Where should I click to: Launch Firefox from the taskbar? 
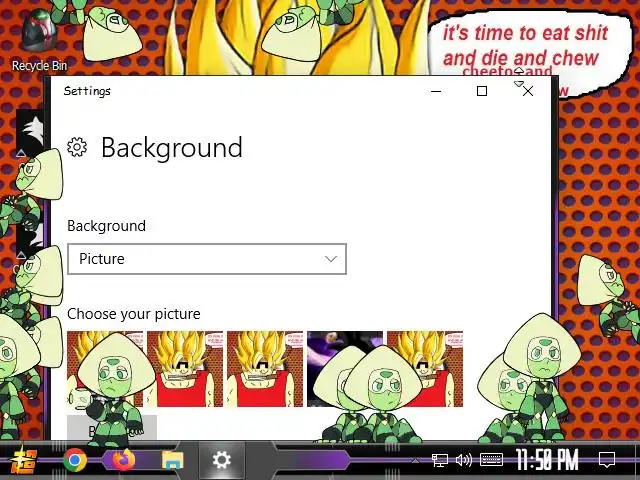pyautogui.click(x=123, y=460)
